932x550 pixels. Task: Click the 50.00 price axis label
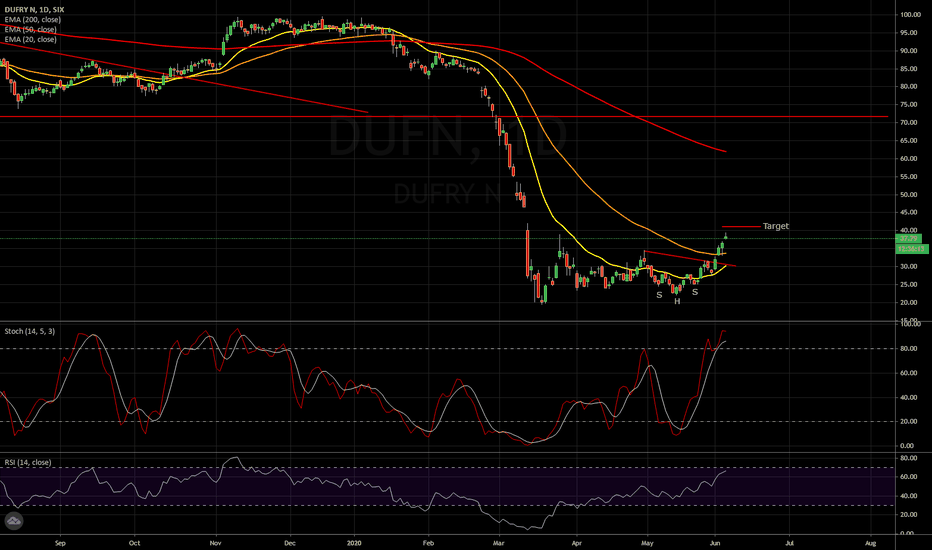[909, 194]
